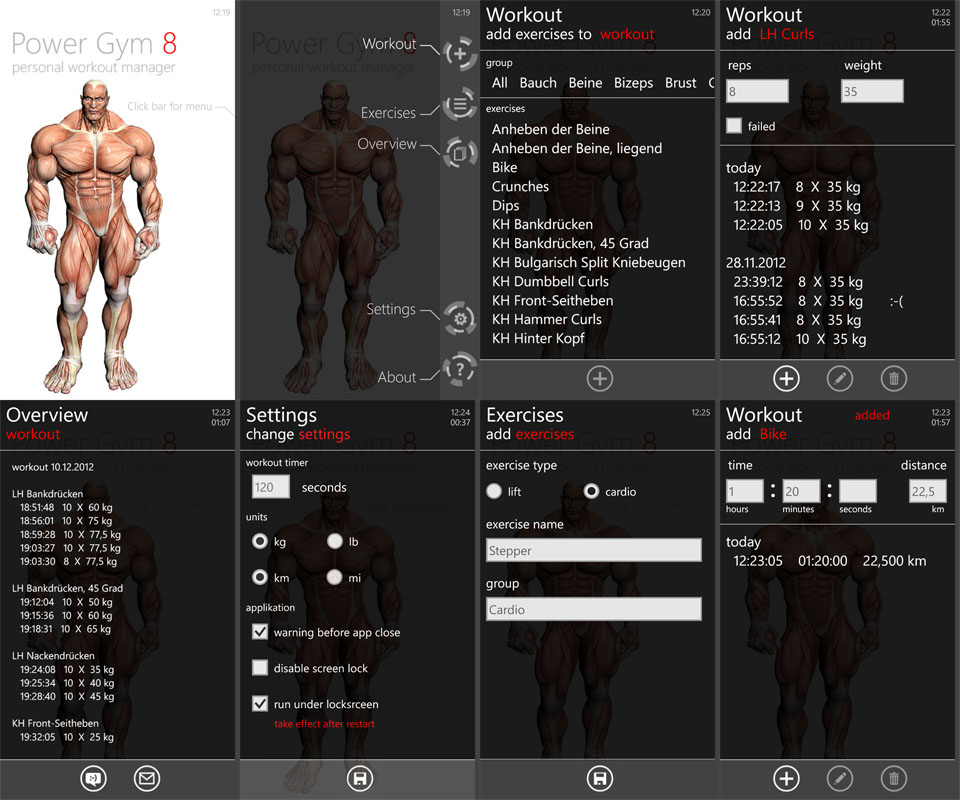The height and width of the screenshot is (800, 960).
Task: Select km distance radio button
Action: (260, 577)
